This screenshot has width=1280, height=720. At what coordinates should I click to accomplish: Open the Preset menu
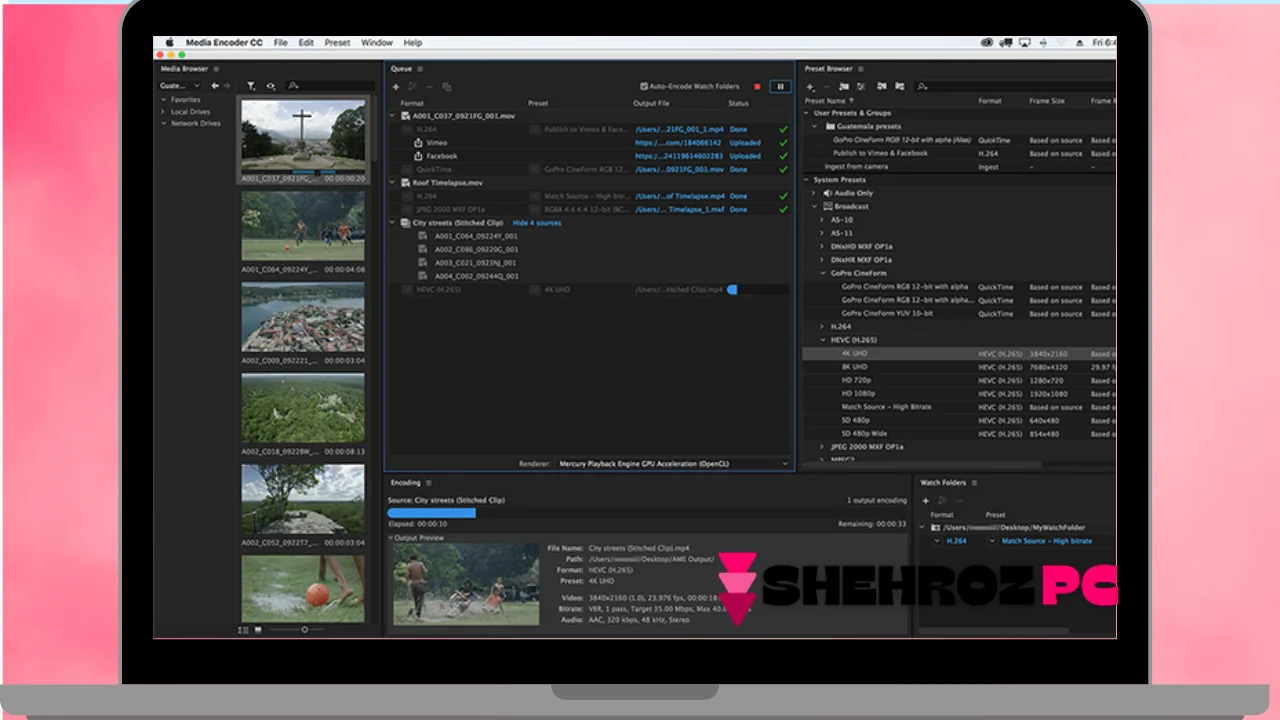click(x=337, y=43)
